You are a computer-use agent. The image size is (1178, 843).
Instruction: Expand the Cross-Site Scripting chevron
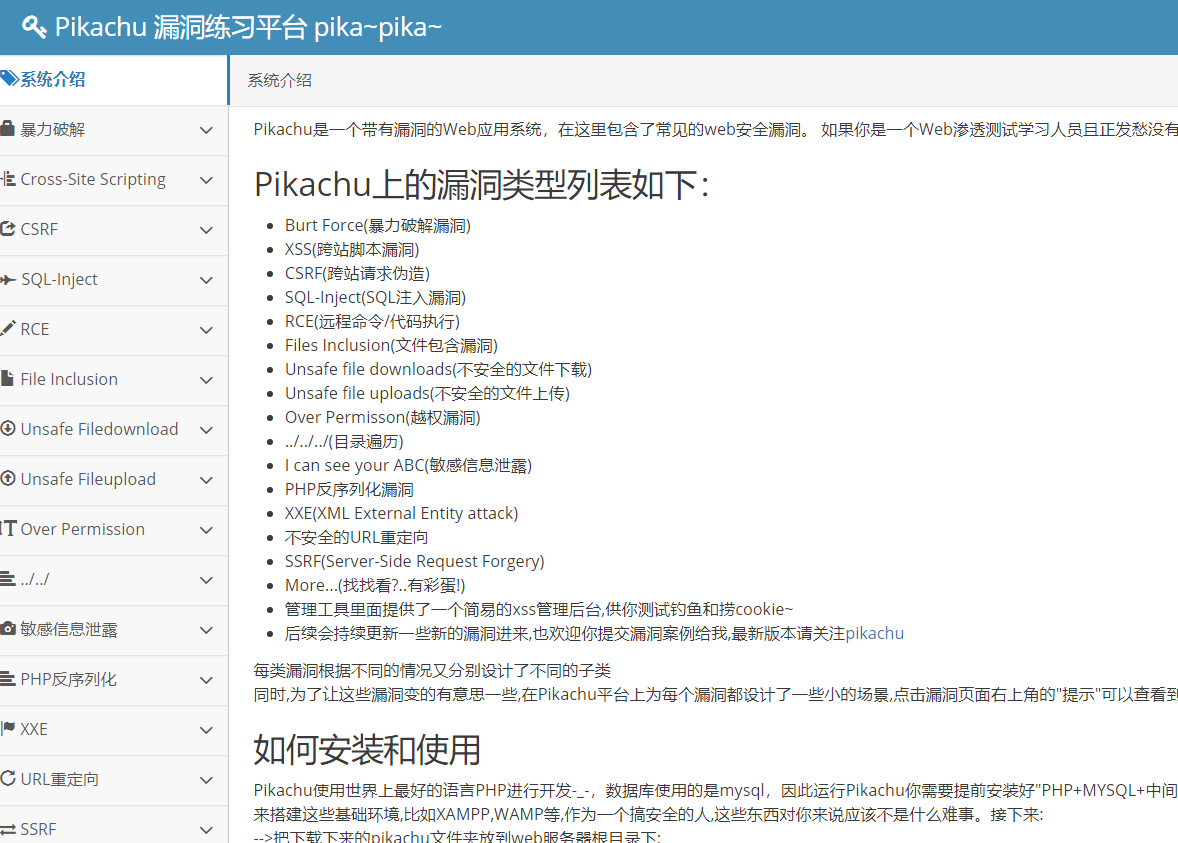[207, 180]
